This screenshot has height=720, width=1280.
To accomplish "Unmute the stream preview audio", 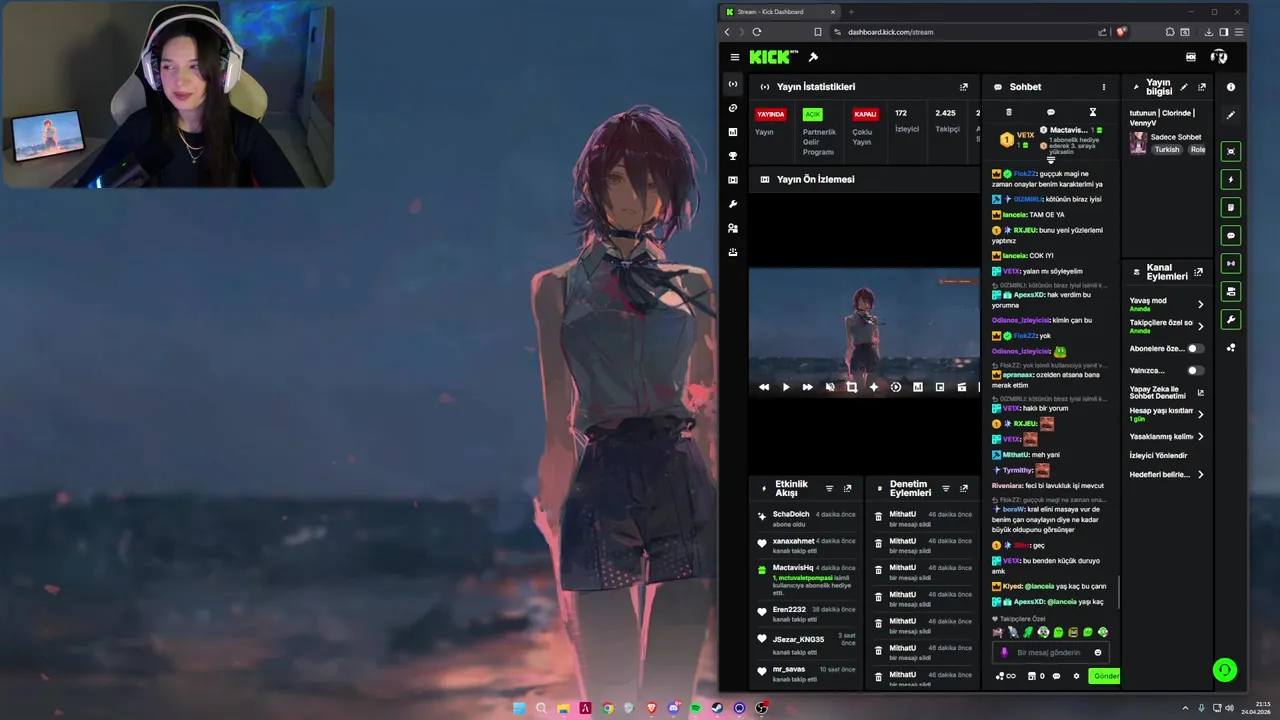I will click(830, 387).
